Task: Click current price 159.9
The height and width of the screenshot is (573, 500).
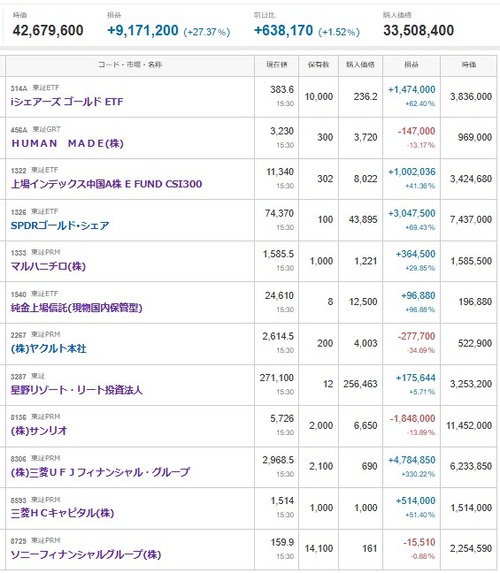Action: click(282, 542)
